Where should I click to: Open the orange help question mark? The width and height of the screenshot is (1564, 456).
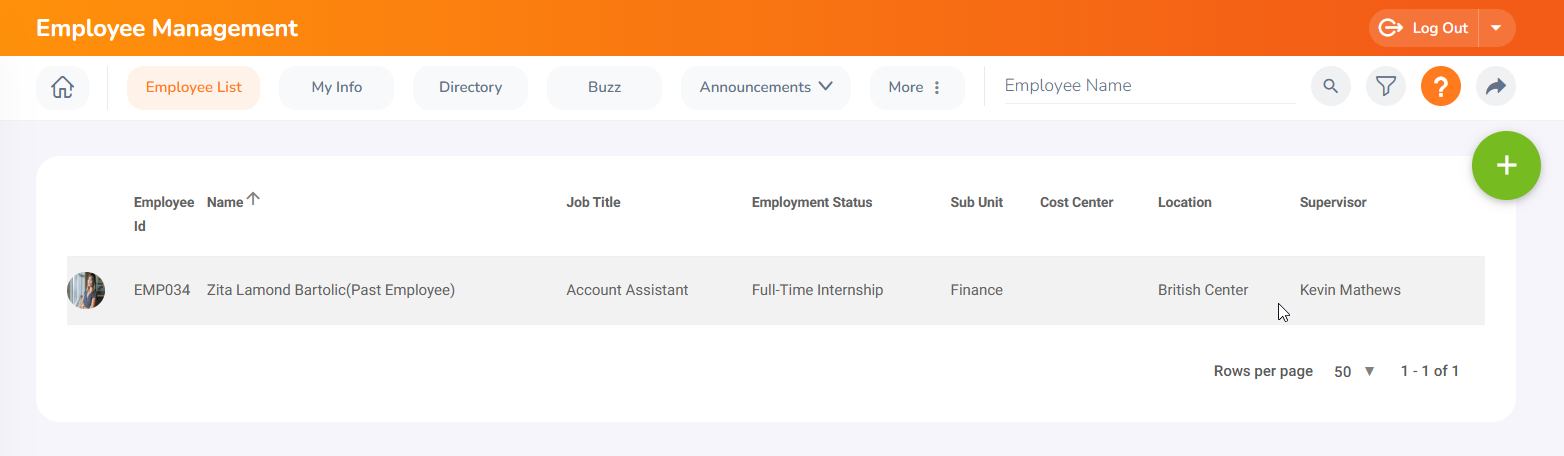click(x=1440, y=87)
